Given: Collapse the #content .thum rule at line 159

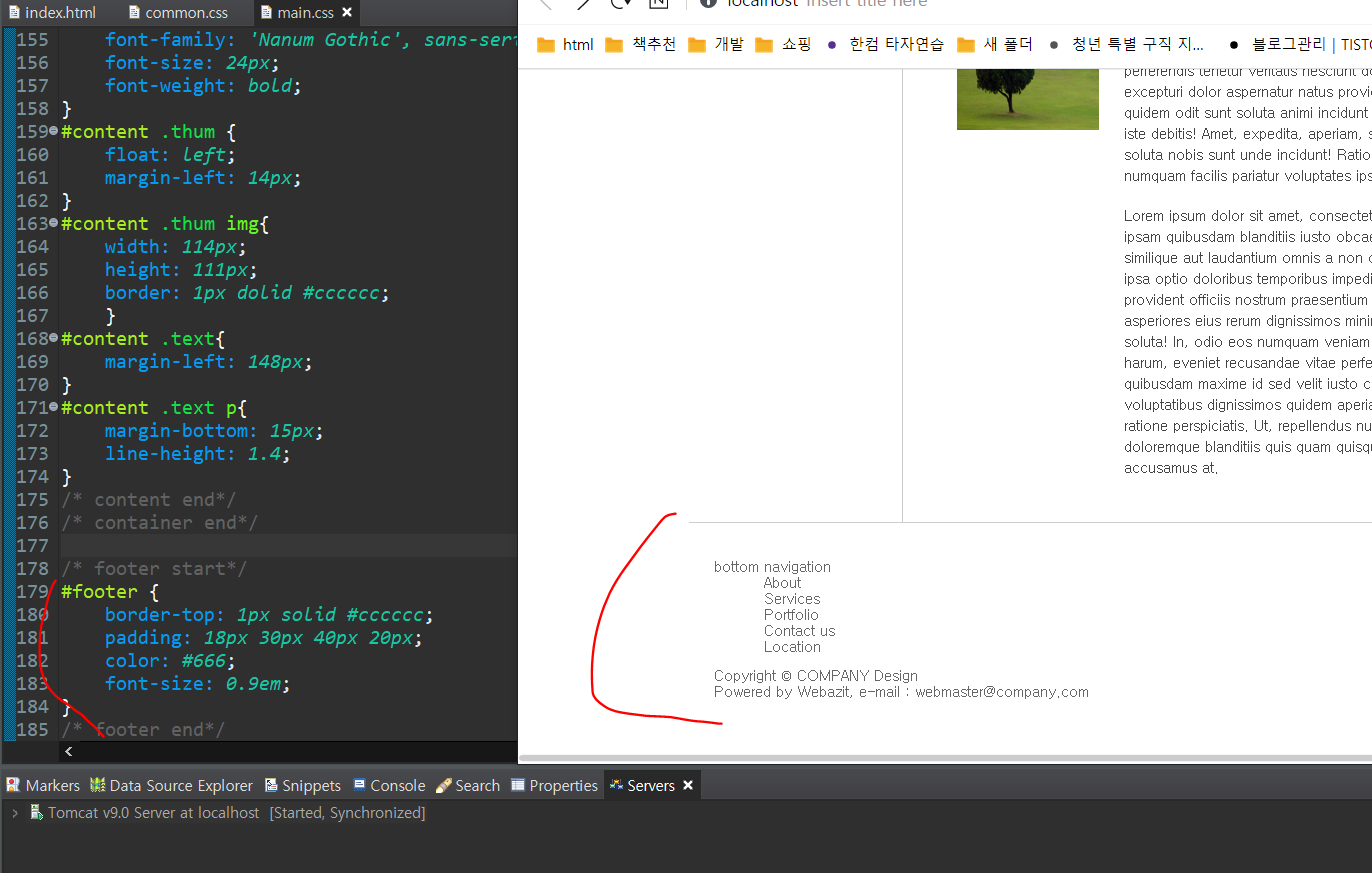Looking at the screenshot, I should pyautogui.click(x=54, y=131).
